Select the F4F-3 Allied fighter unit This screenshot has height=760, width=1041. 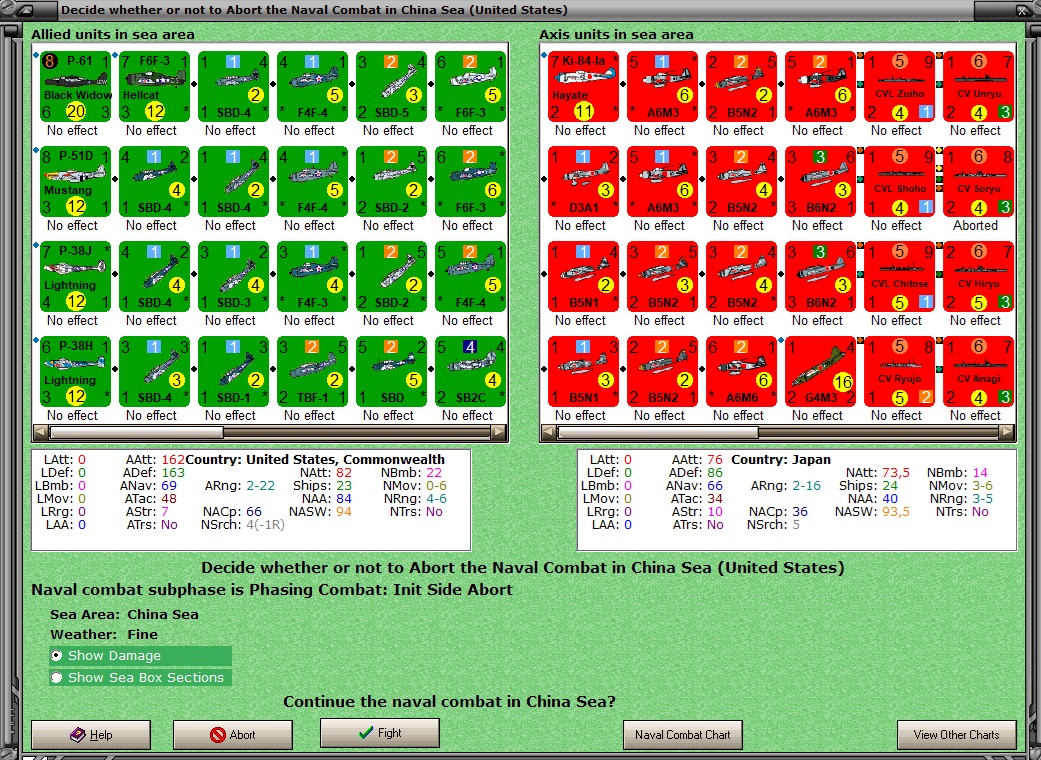point(312,276)
